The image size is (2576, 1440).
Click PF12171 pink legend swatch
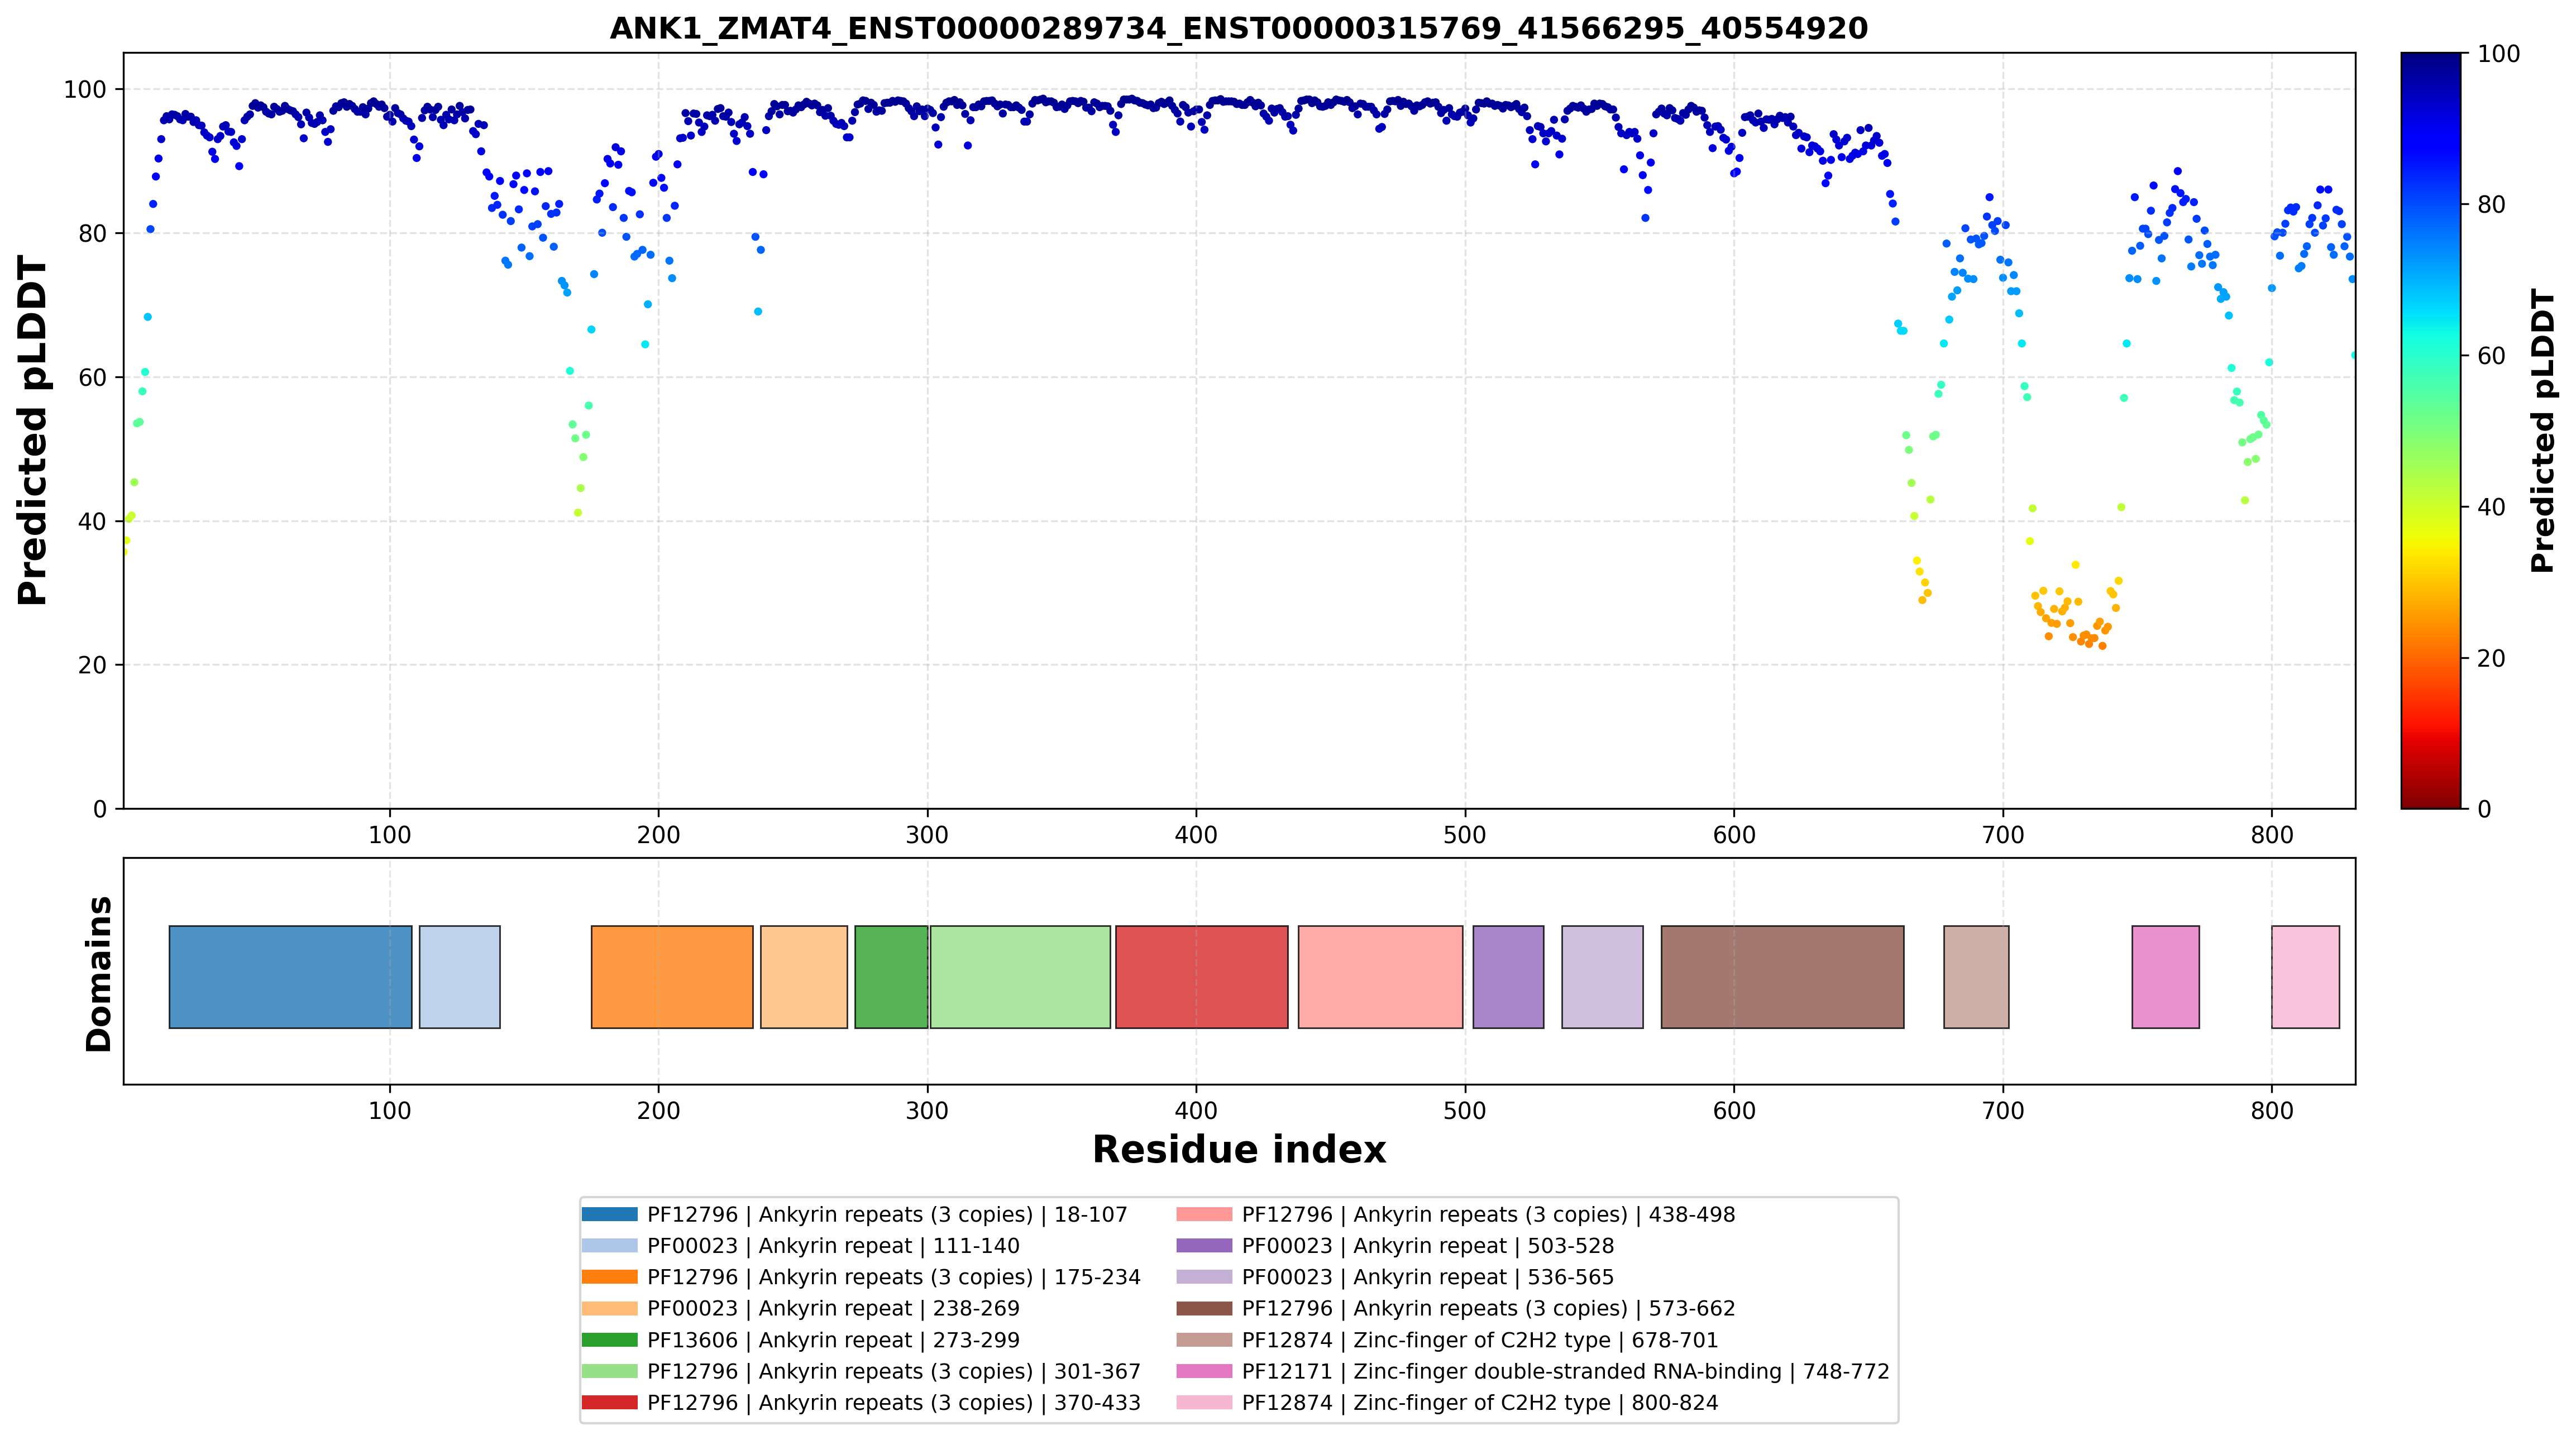[x=1204, y=1371]
